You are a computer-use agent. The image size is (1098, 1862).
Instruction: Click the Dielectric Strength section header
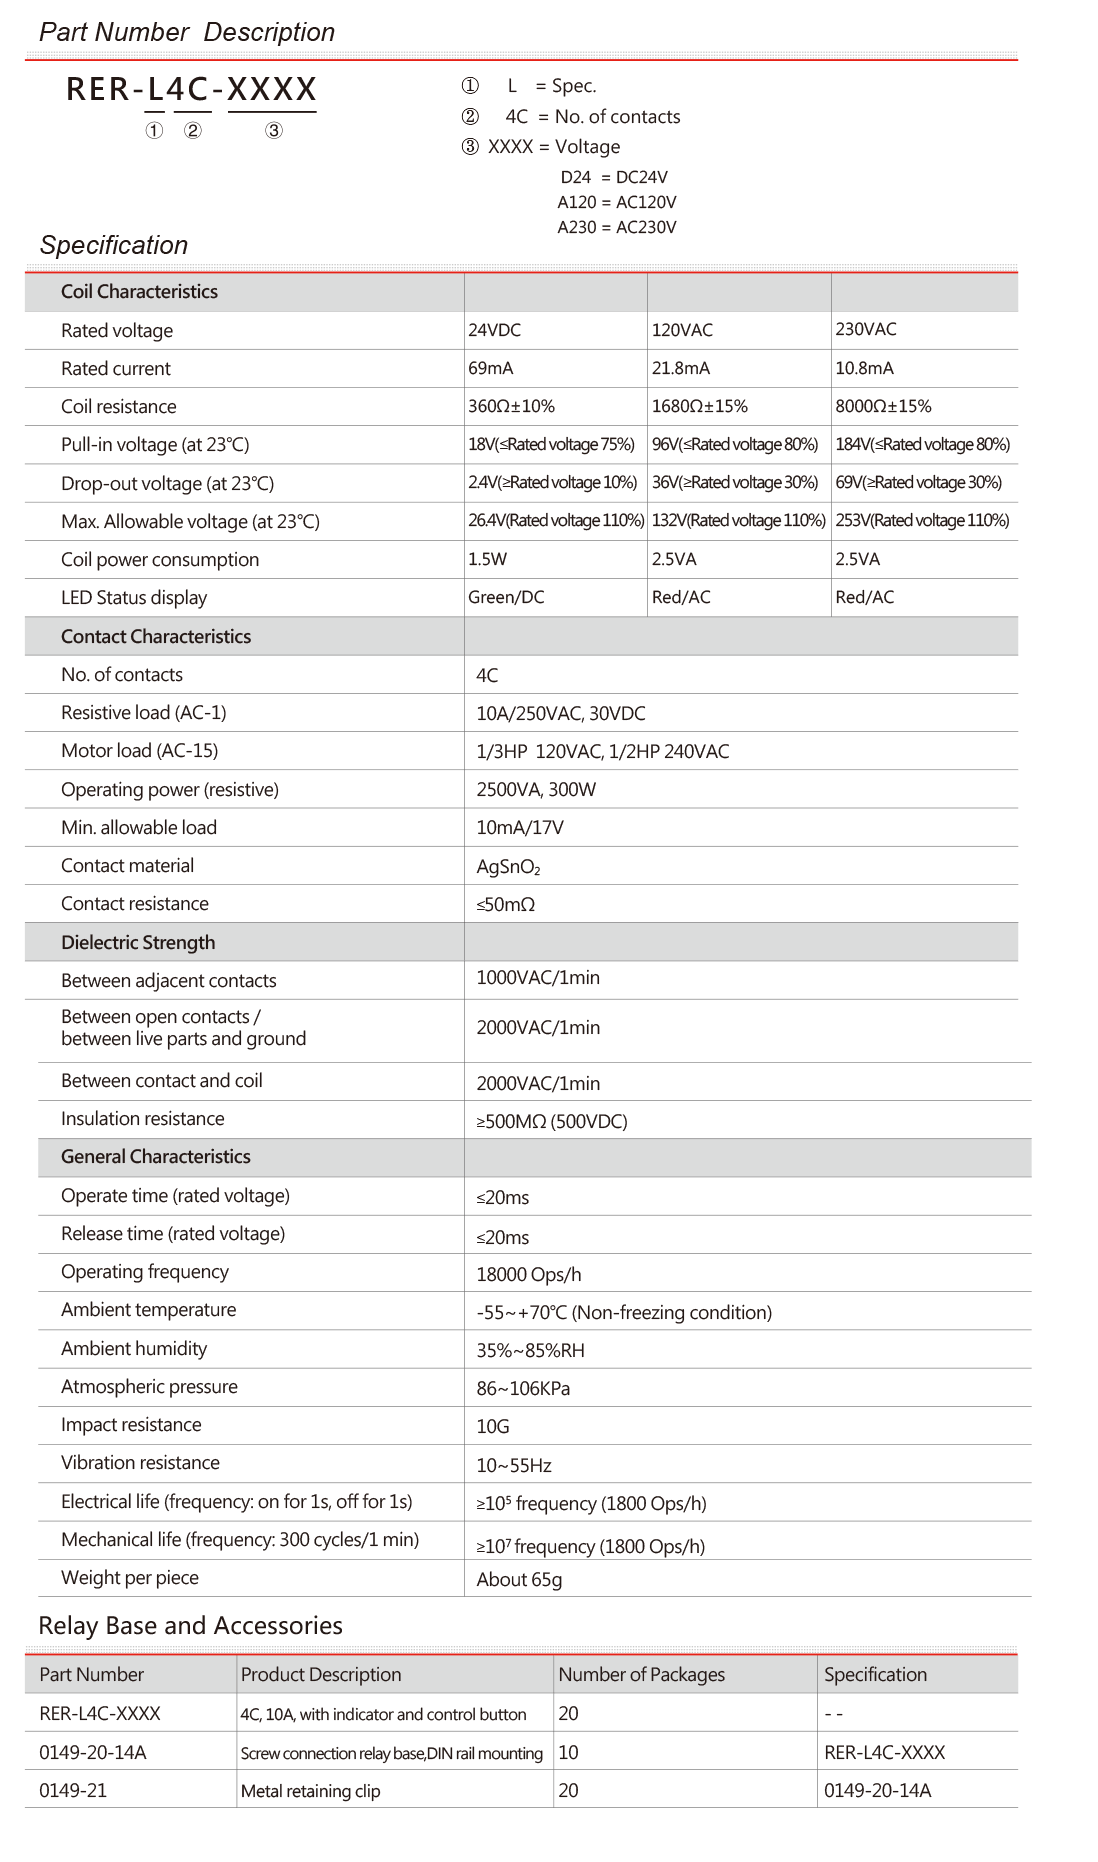click(138, 943)
